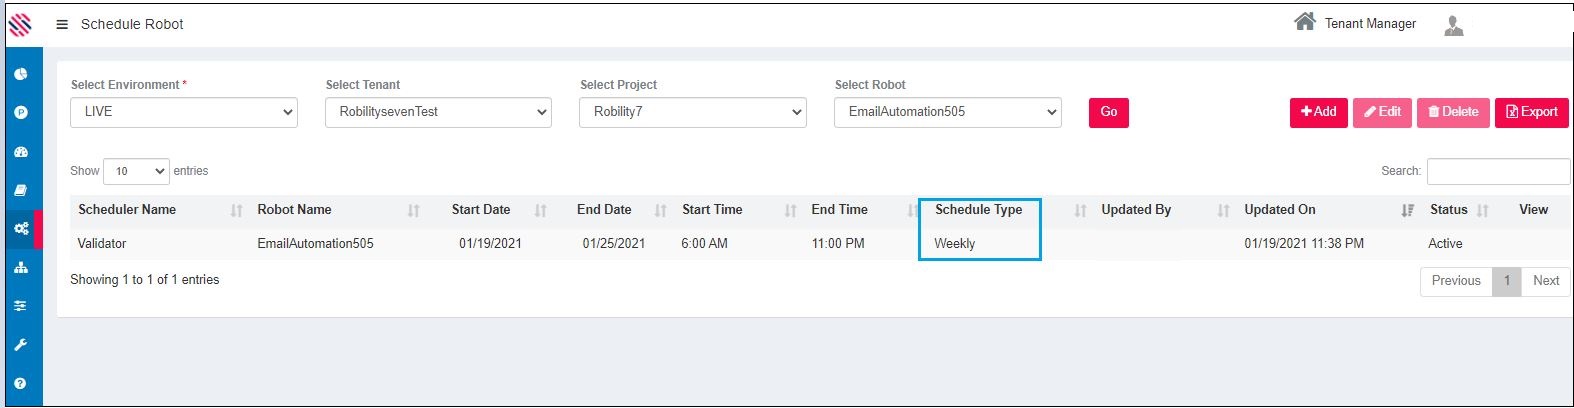Open the sliders settings icon in the sidebar
The image size is (1574, 408).
point(21,306)
